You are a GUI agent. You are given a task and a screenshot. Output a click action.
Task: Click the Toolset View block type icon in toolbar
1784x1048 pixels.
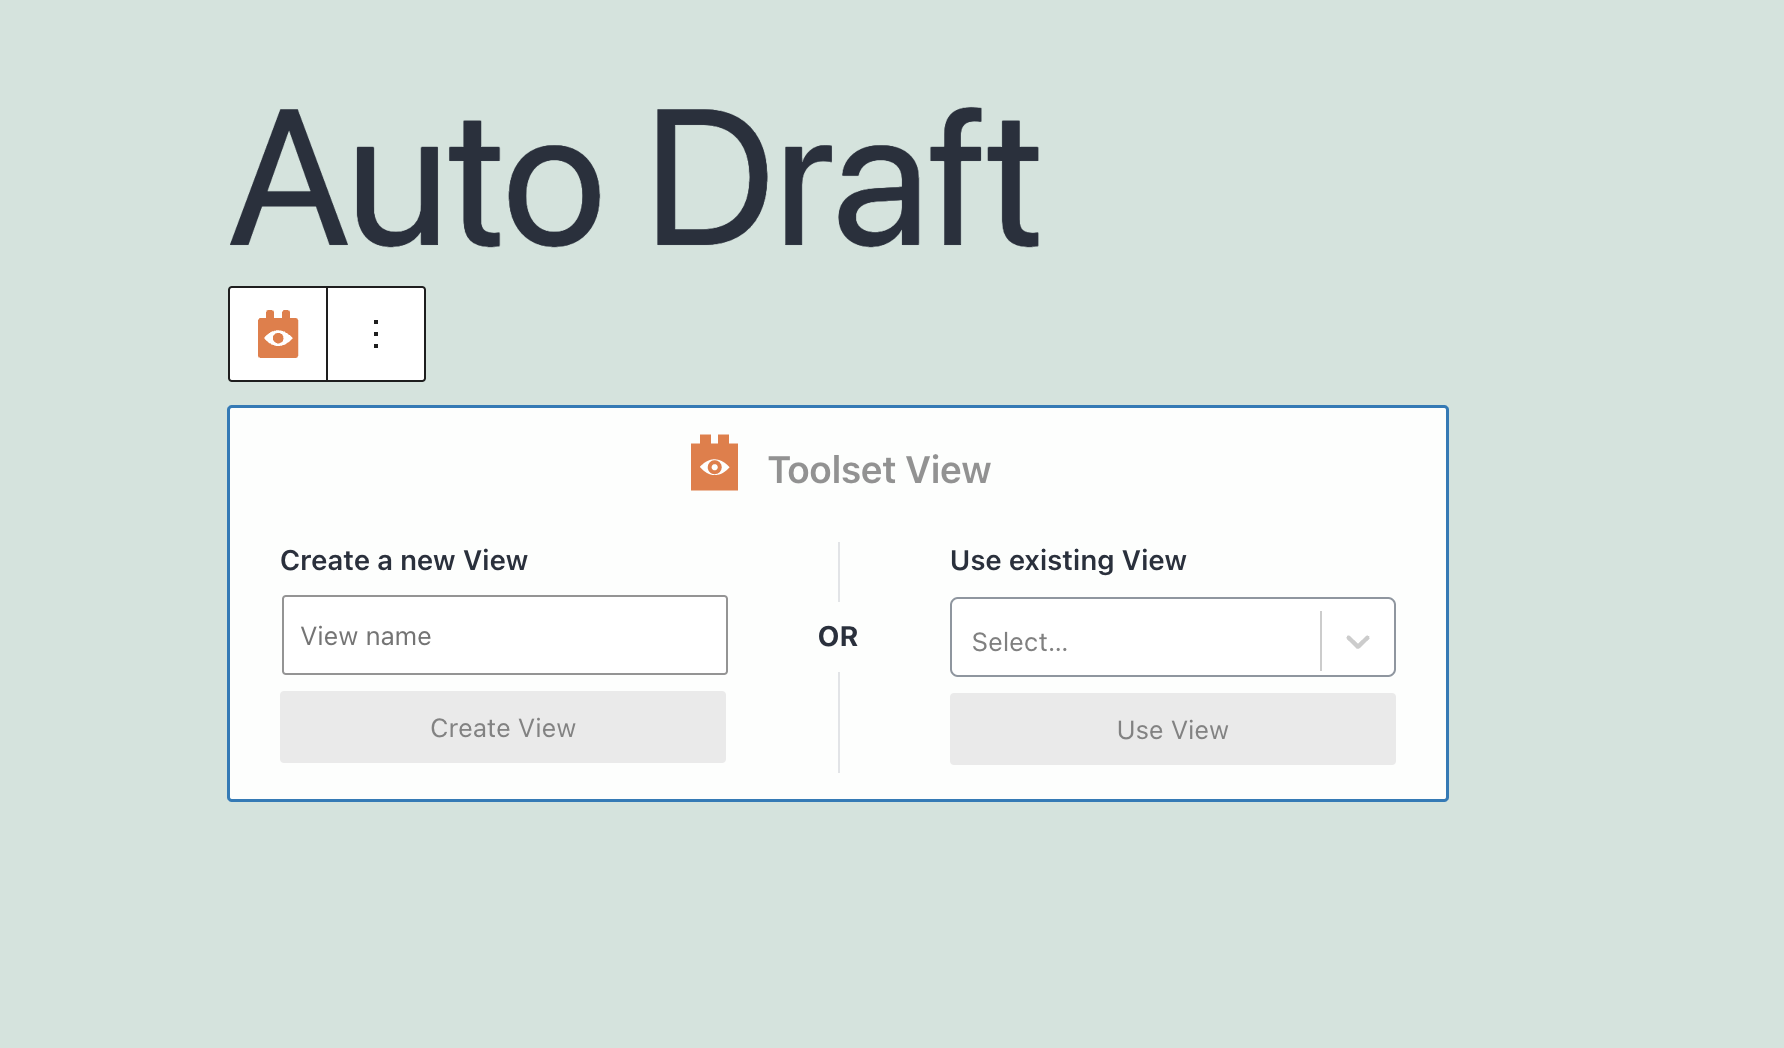tap(278, 334)
